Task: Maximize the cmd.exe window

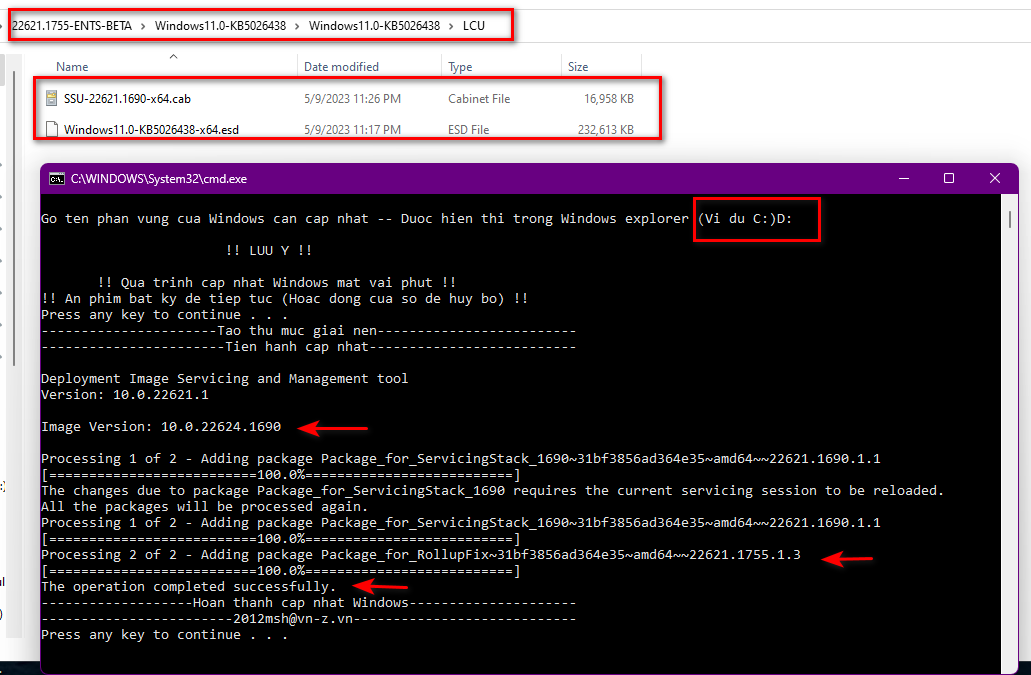Action: (x=949, y=178)
